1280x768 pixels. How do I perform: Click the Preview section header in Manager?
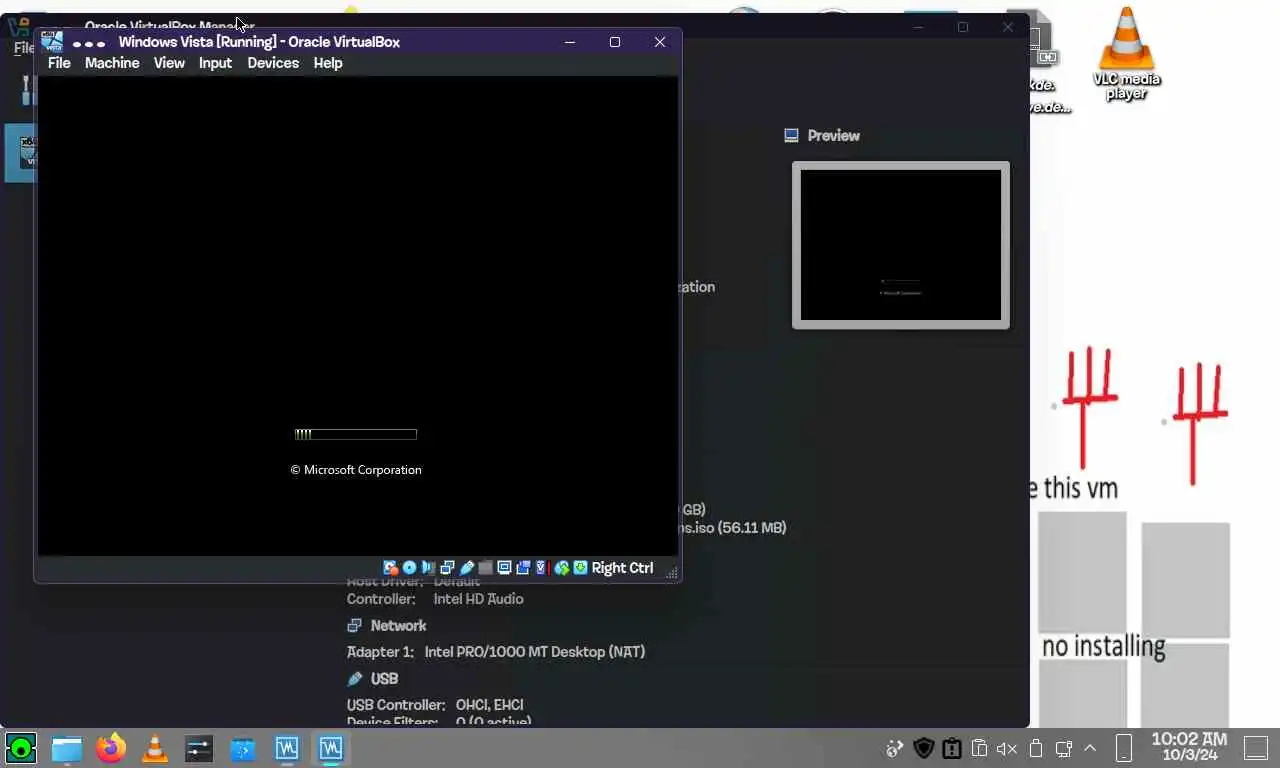click(x=833, y=135)
